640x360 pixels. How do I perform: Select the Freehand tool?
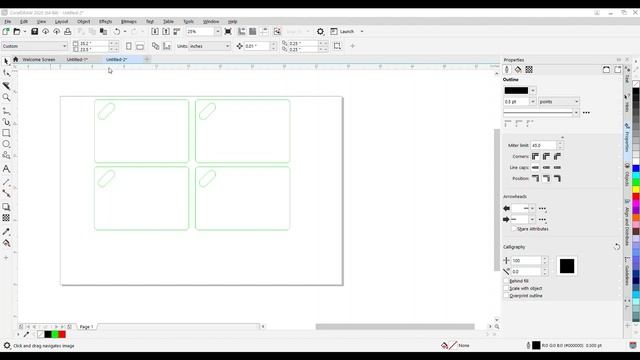click(x=6, y=111)
